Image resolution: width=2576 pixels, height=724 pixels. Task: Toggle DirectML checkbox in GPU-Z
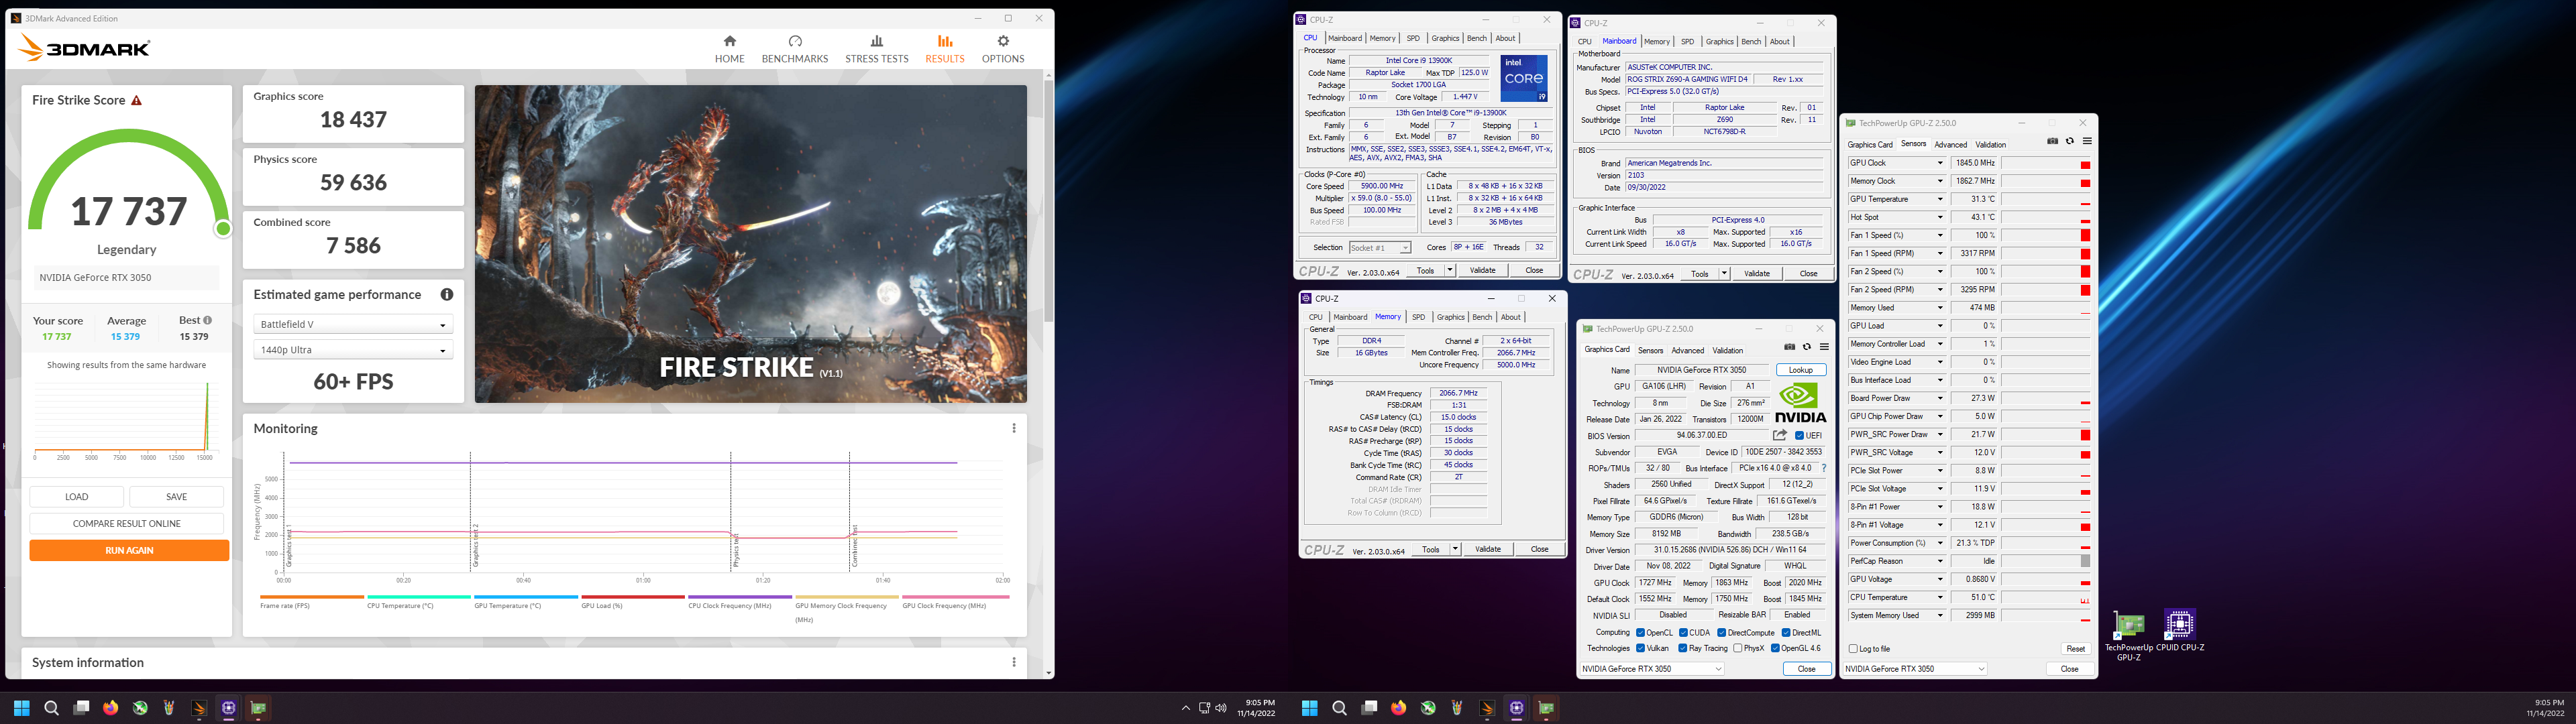[x=1786, y=632]
